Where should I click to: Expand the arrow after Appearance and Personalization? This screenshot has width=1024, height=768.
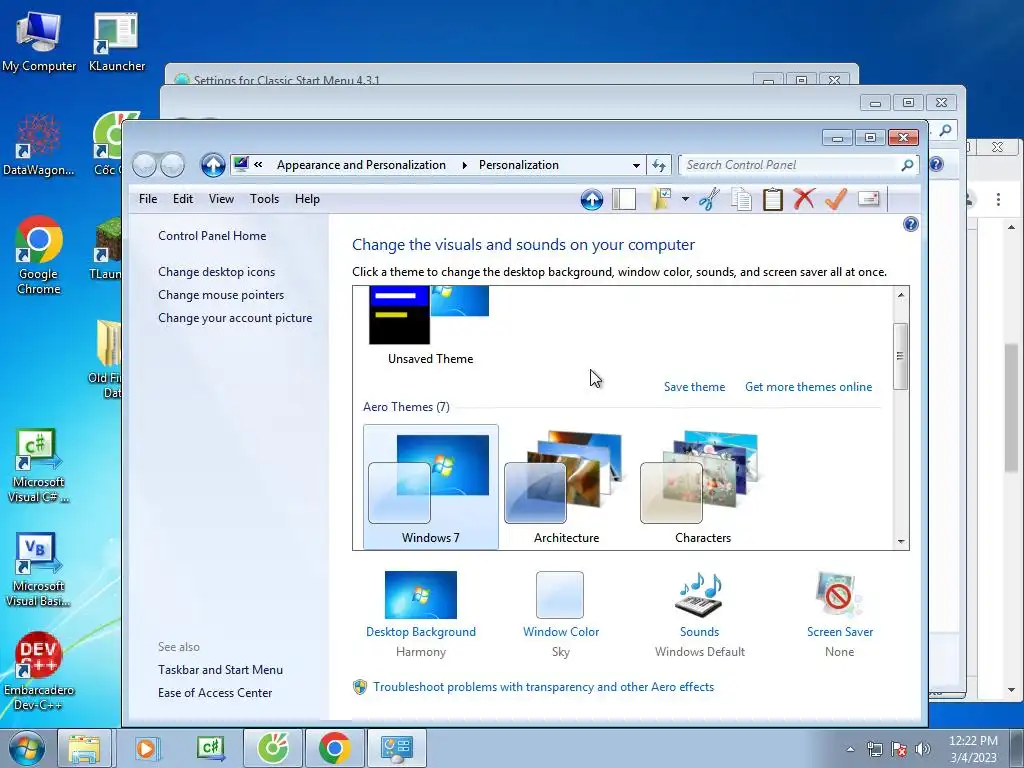tap(464, 165)
